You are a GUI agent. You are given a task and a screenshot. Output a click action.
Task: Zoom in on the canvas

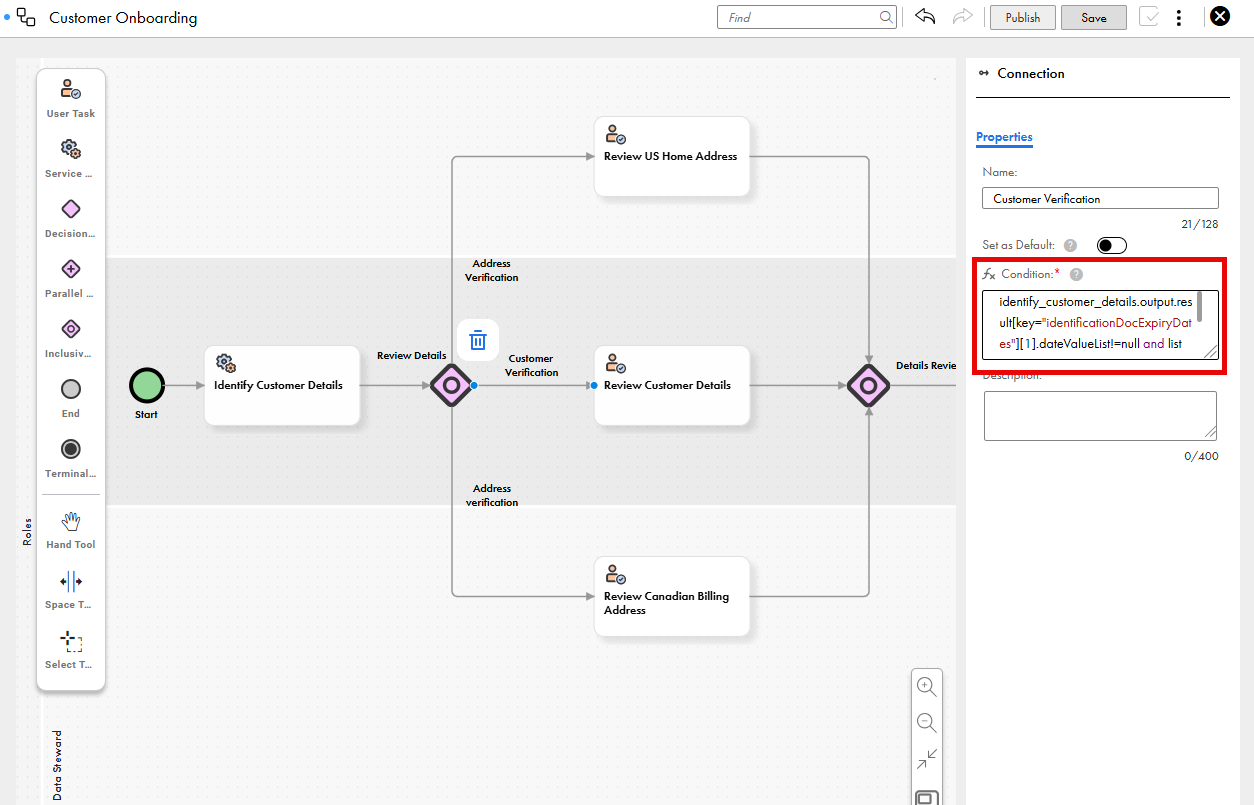click(x=926, y=687)
